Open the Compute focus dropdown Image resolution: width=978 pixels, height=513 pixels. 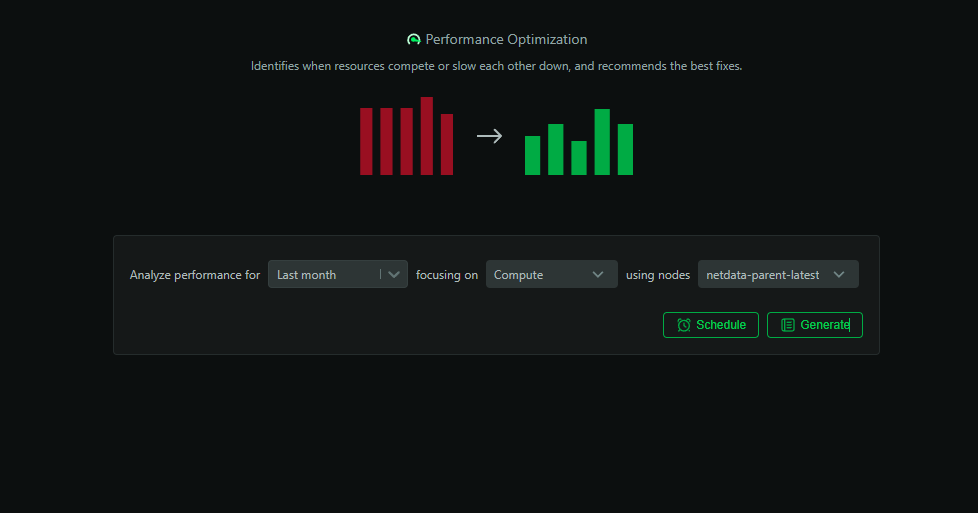tap(540, 275)
